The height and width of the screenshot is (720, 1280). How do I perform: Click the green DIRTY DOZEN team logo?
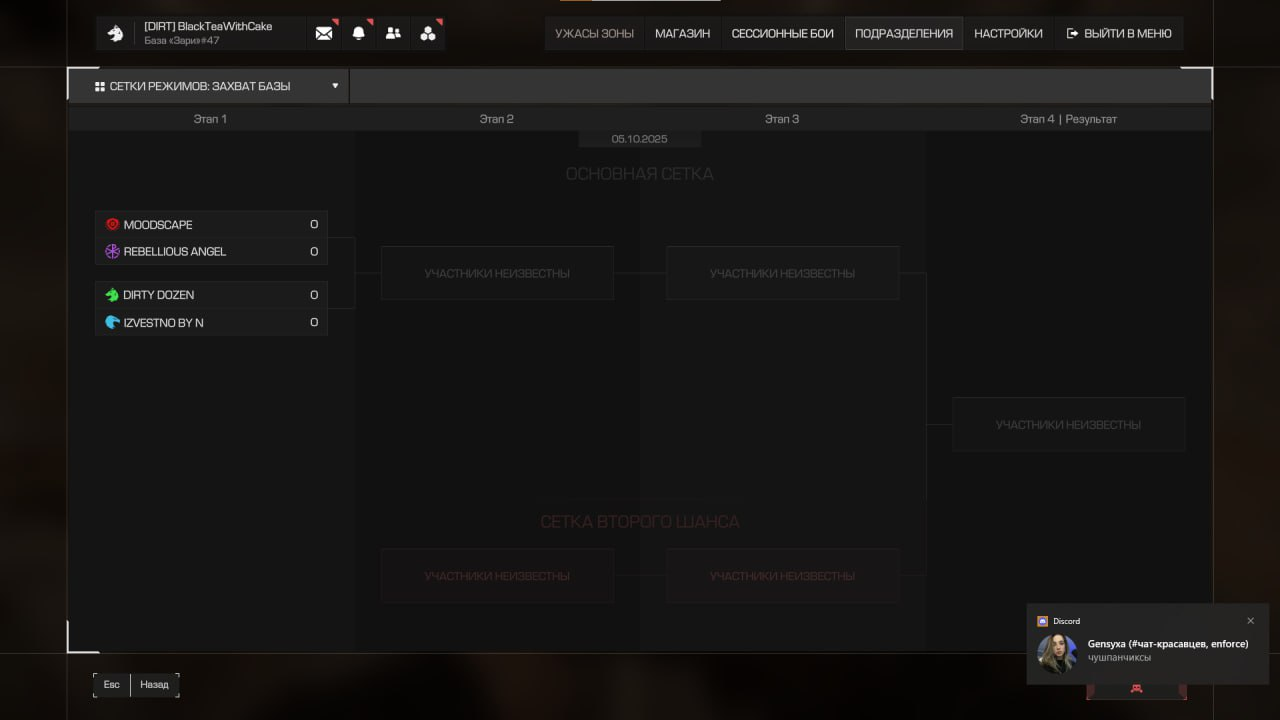112,295
